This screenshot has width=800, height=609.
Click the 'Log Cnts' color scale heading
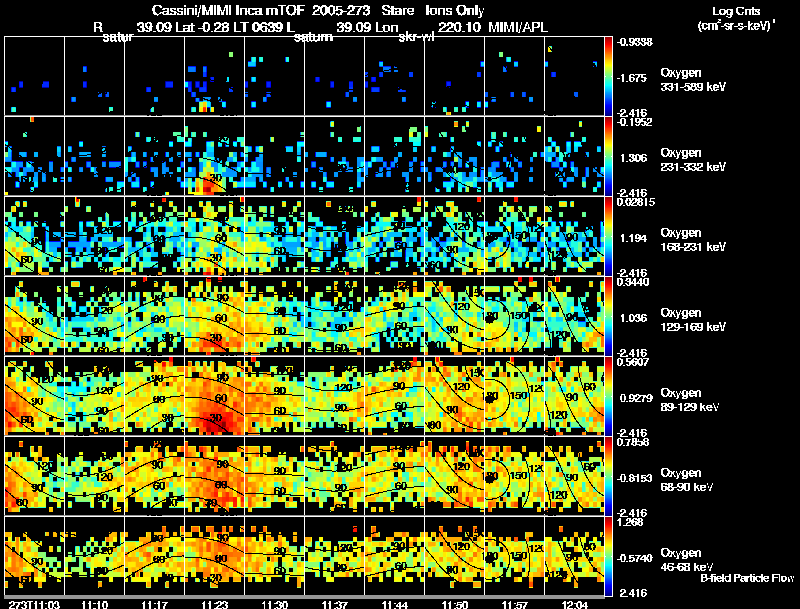click(x=736, y=11)
